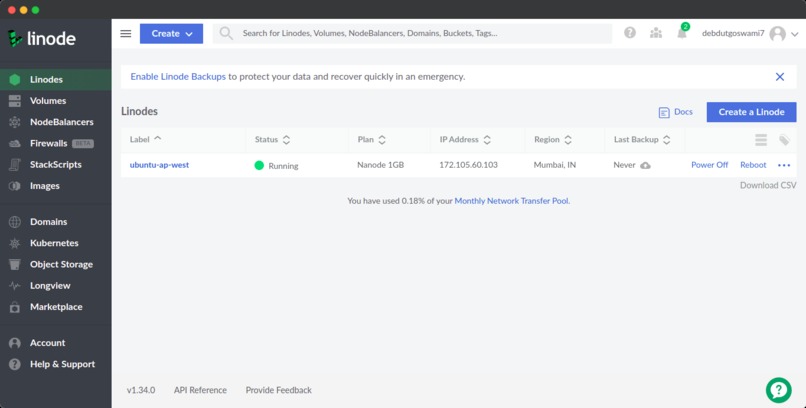Click the backup cloud icon beside Never

click(x=645, y=165)
